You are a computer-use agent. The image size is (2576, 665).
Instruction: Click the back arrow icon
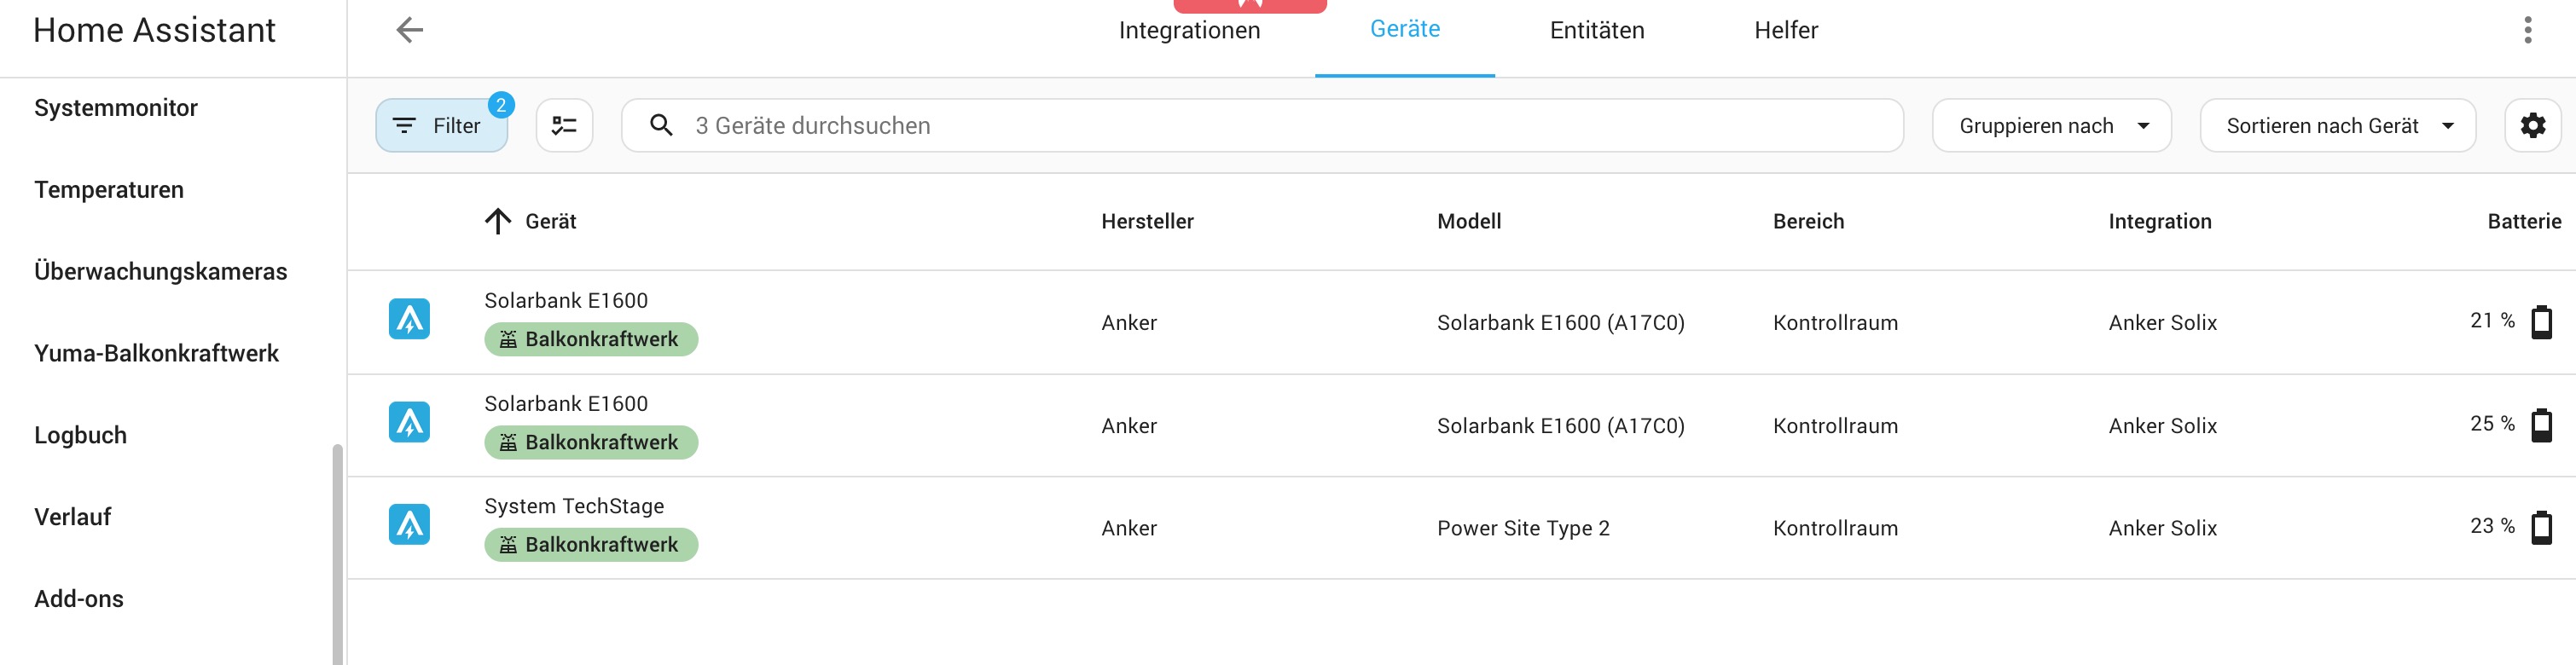[410, 30]
